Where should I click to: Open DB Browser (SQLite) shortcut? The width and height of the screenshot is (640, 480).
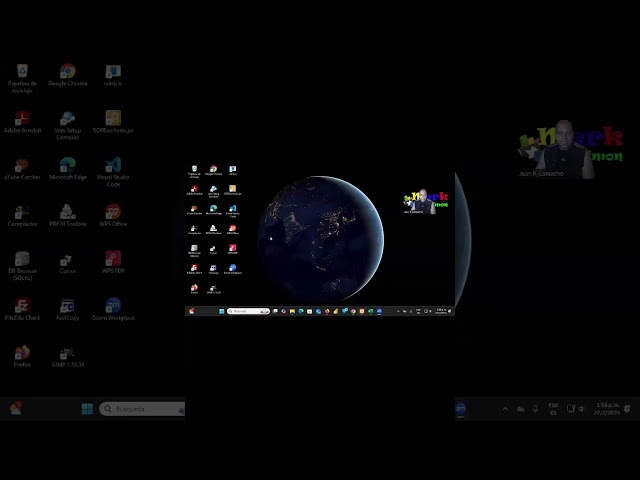pos(21,260)
